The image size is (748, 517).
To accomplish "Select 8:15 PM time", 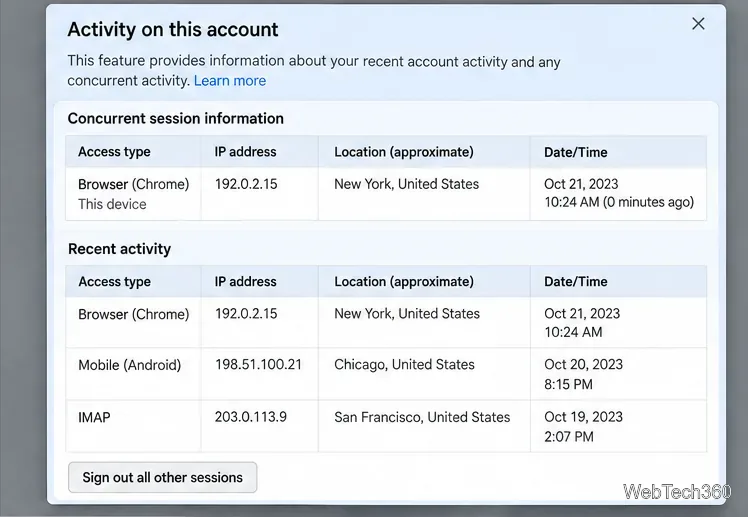I will [568, 384].
